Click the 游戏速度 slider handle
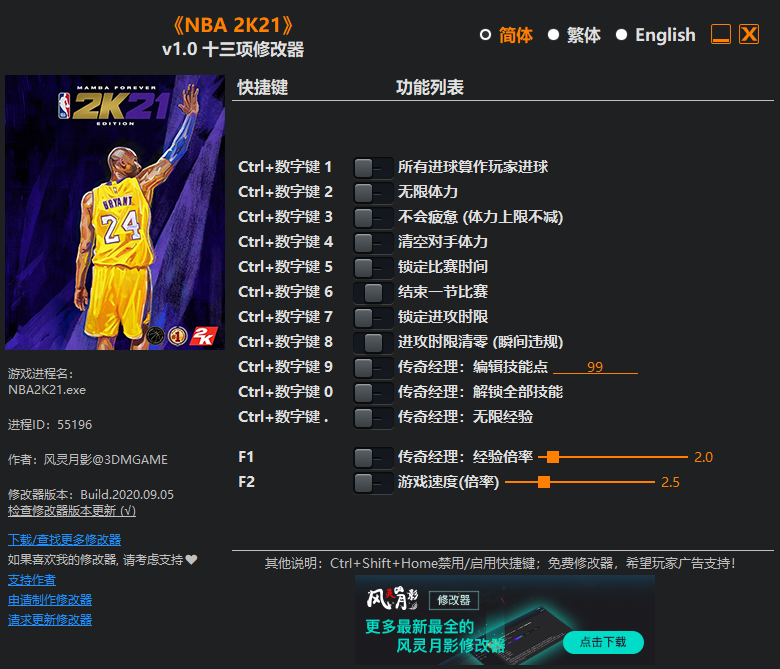The height and width of the screenshot is (669, 780). point(544,482)
